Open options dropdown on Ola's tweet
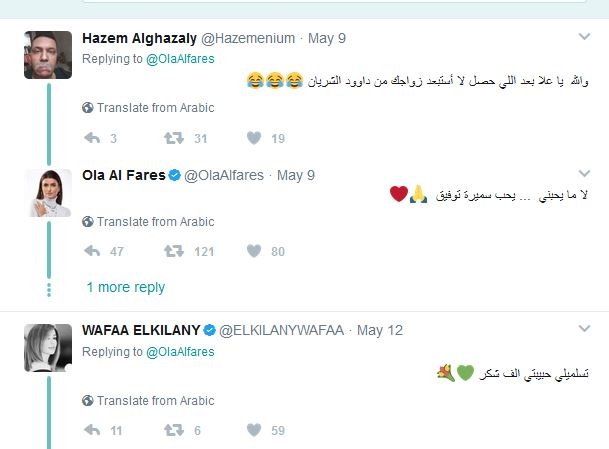This screenshot has width=609, height=449. pyautogui.click(x=585, y=174)
